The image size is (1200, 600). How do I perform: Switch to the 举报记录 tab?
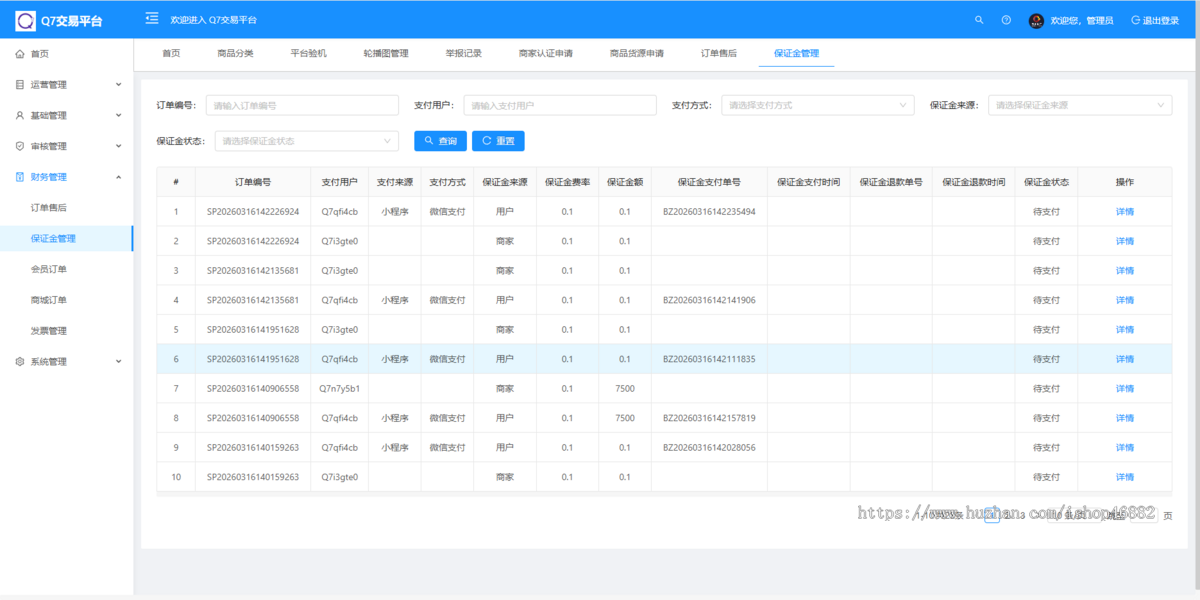click(x=464, y=53)
